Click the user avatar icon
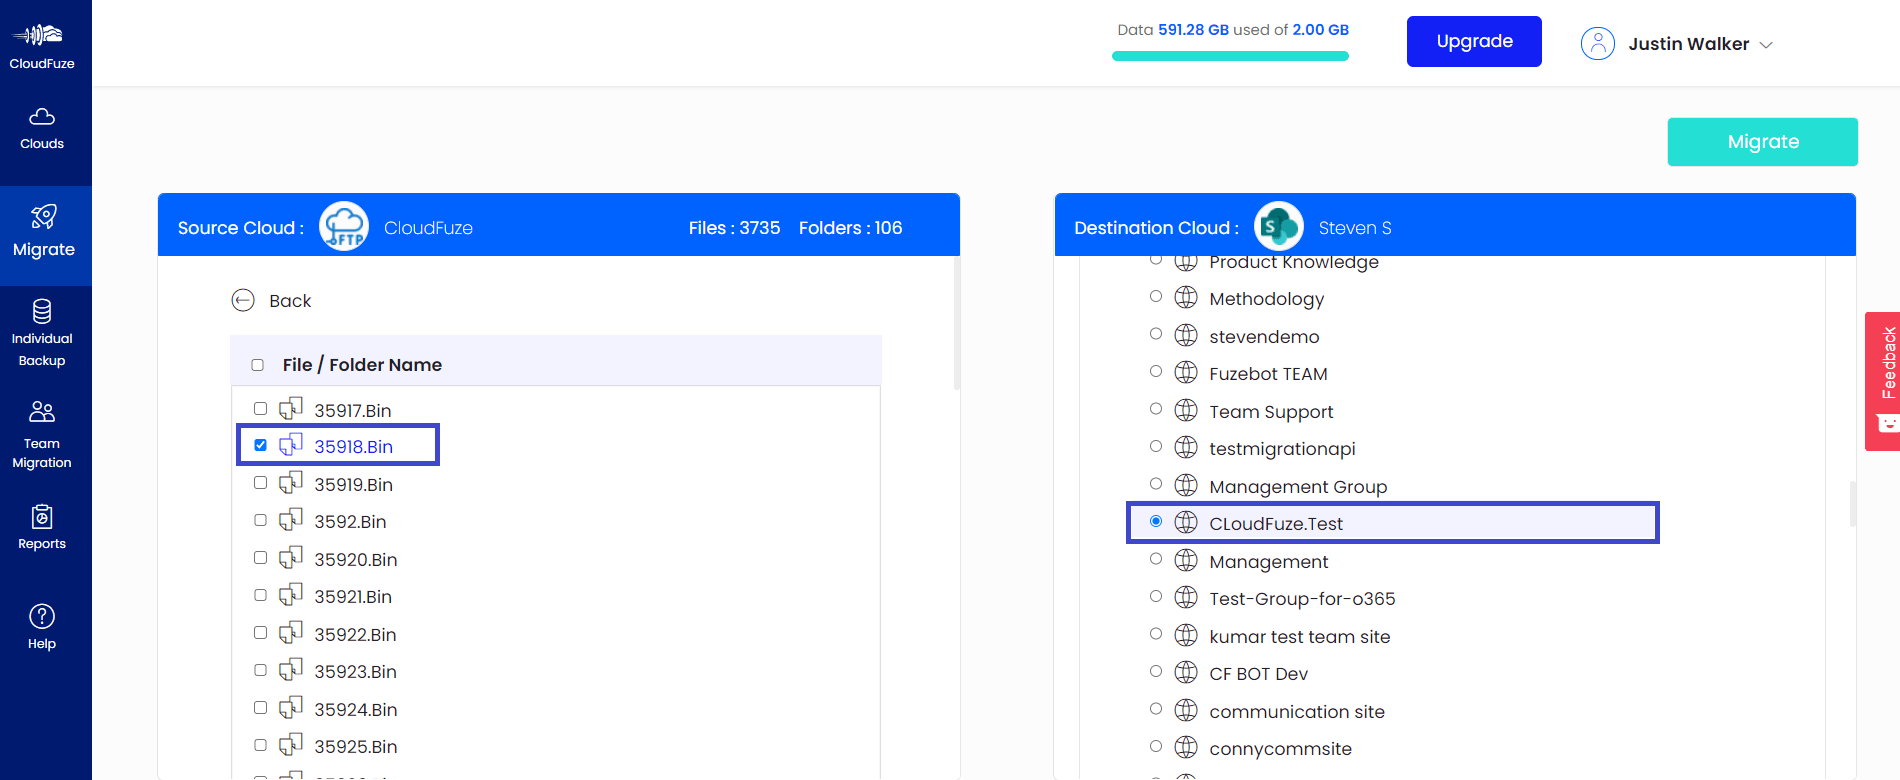This screenshot has width=1900, height=780. [1598, 43]
